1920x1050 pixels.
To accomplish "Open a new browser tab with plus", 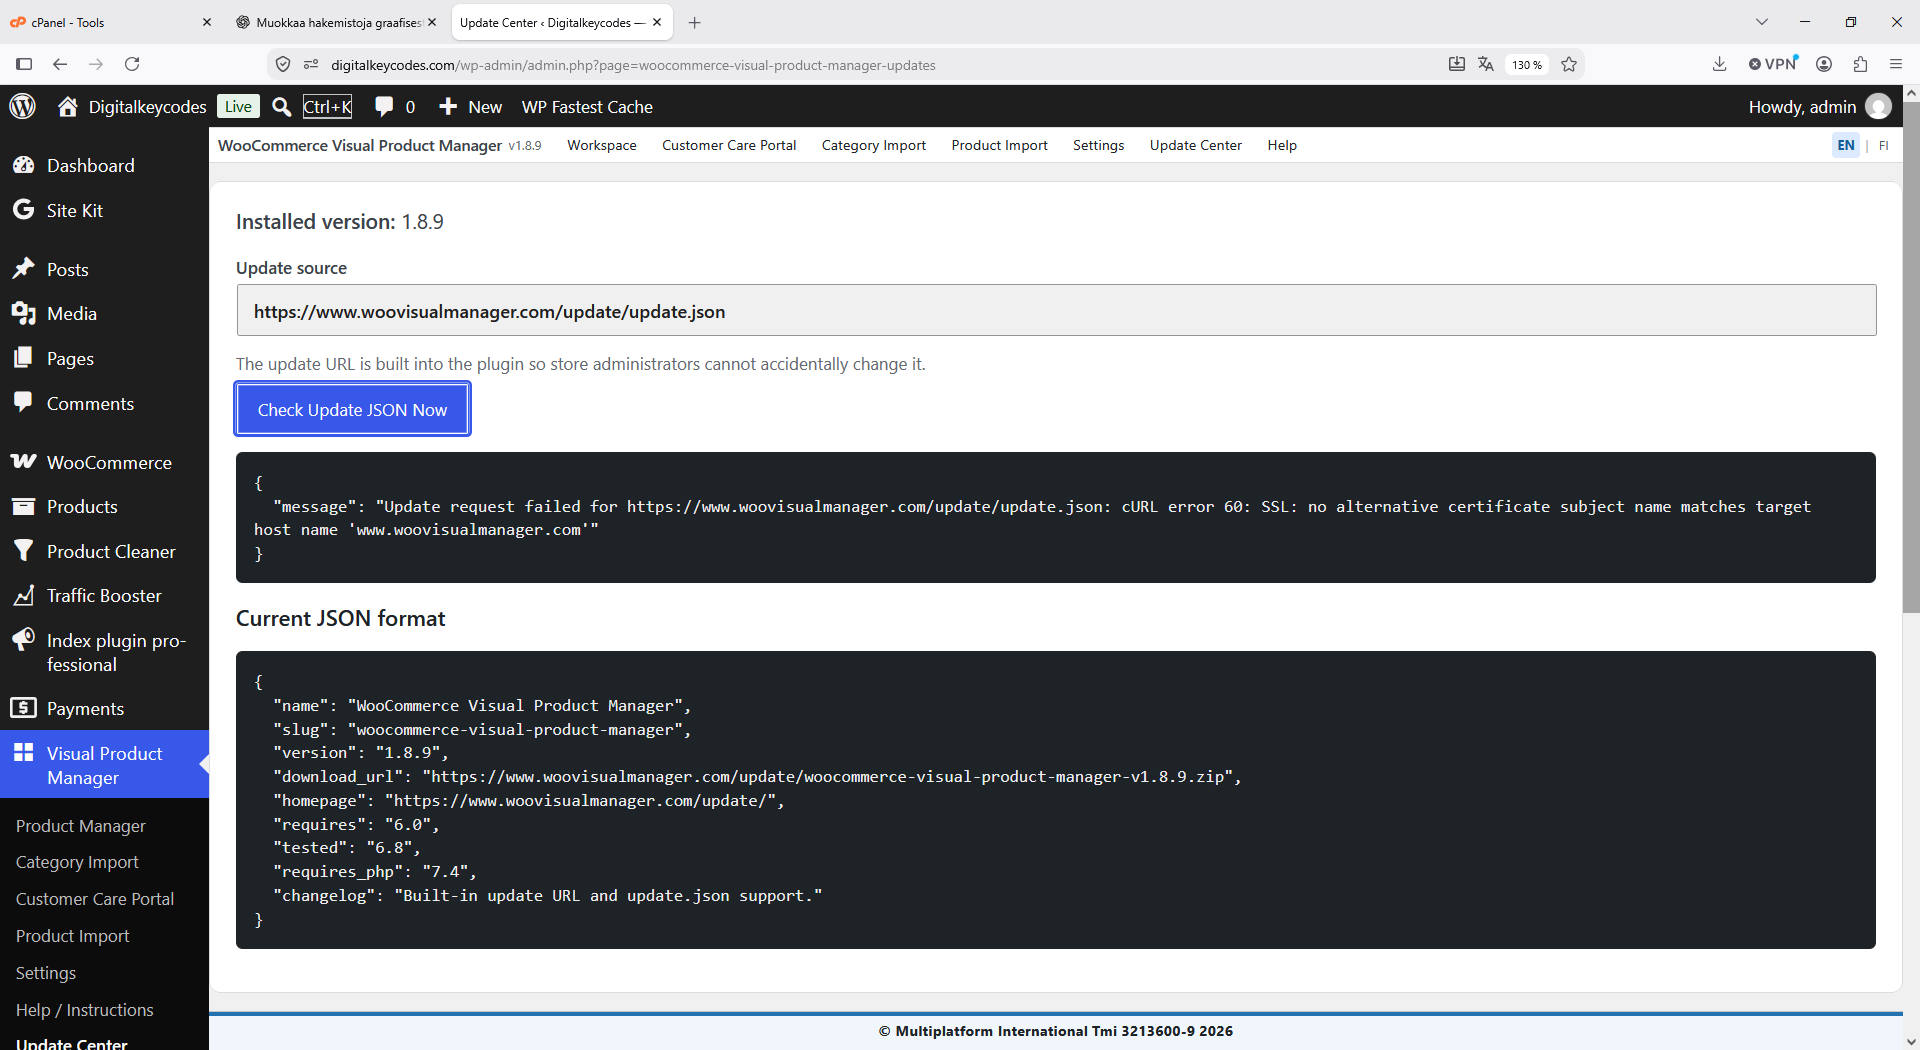I will coord(695,22).
